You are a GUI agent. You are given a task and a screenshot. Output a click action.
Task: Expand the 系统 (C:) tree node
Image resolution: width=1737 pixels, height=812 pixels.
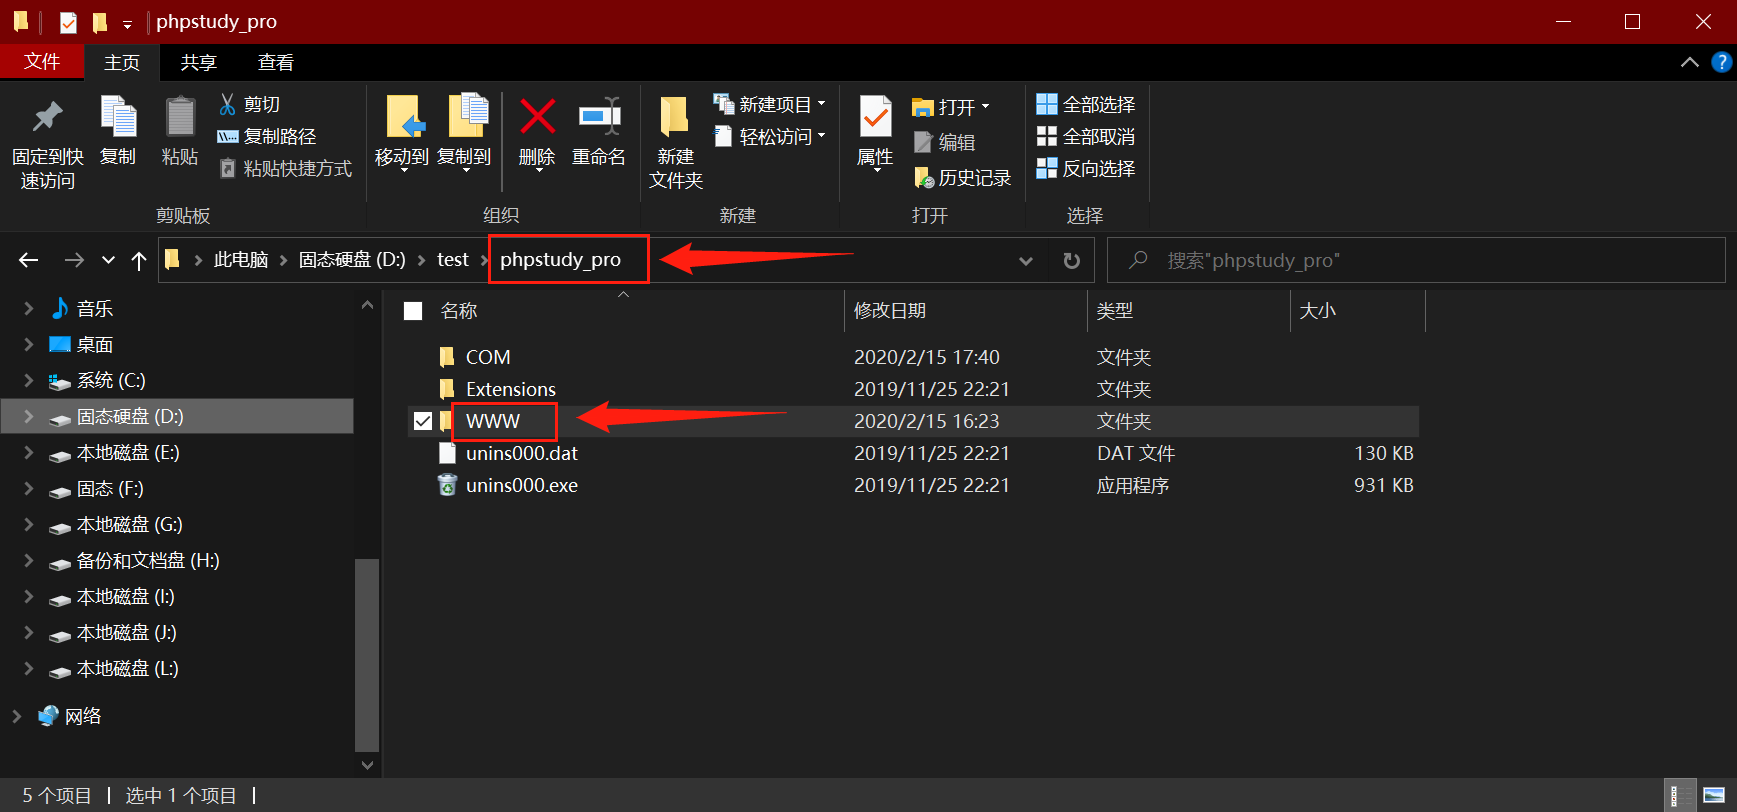(29, 381)
